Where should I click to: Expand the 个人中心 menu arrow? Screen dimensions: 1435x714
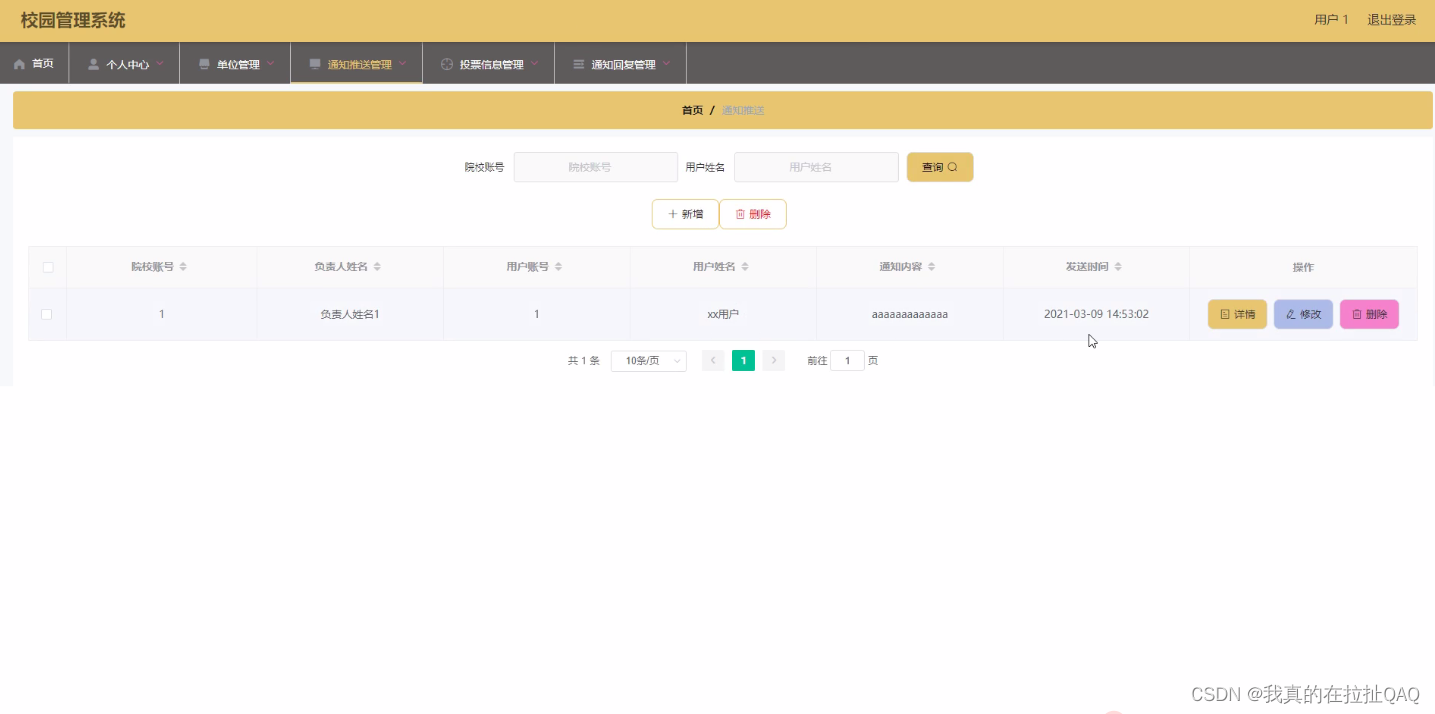coord(160,63)
